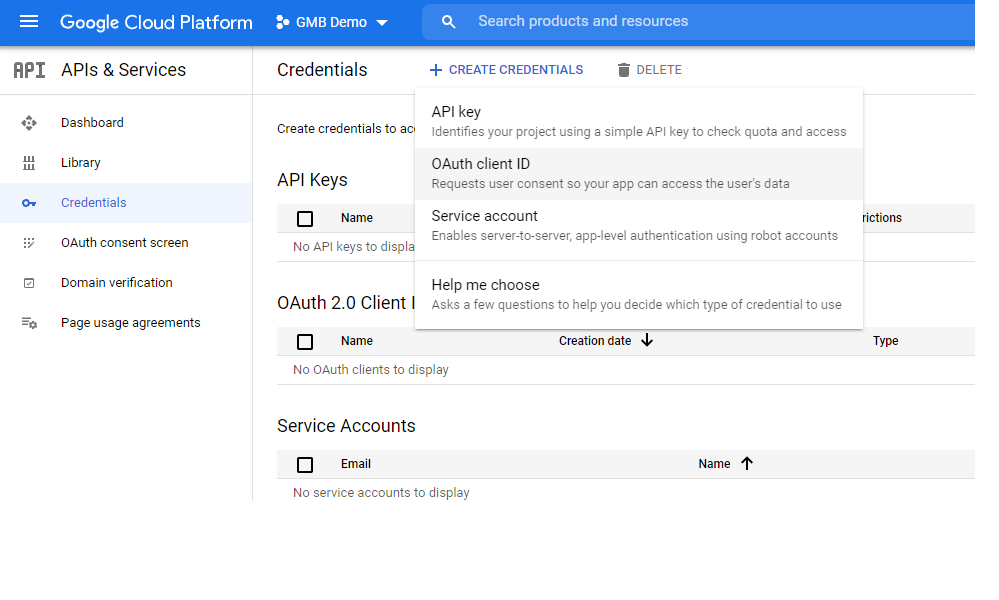Click the Credentials key icon
The image size is (999, 600).
29,203
